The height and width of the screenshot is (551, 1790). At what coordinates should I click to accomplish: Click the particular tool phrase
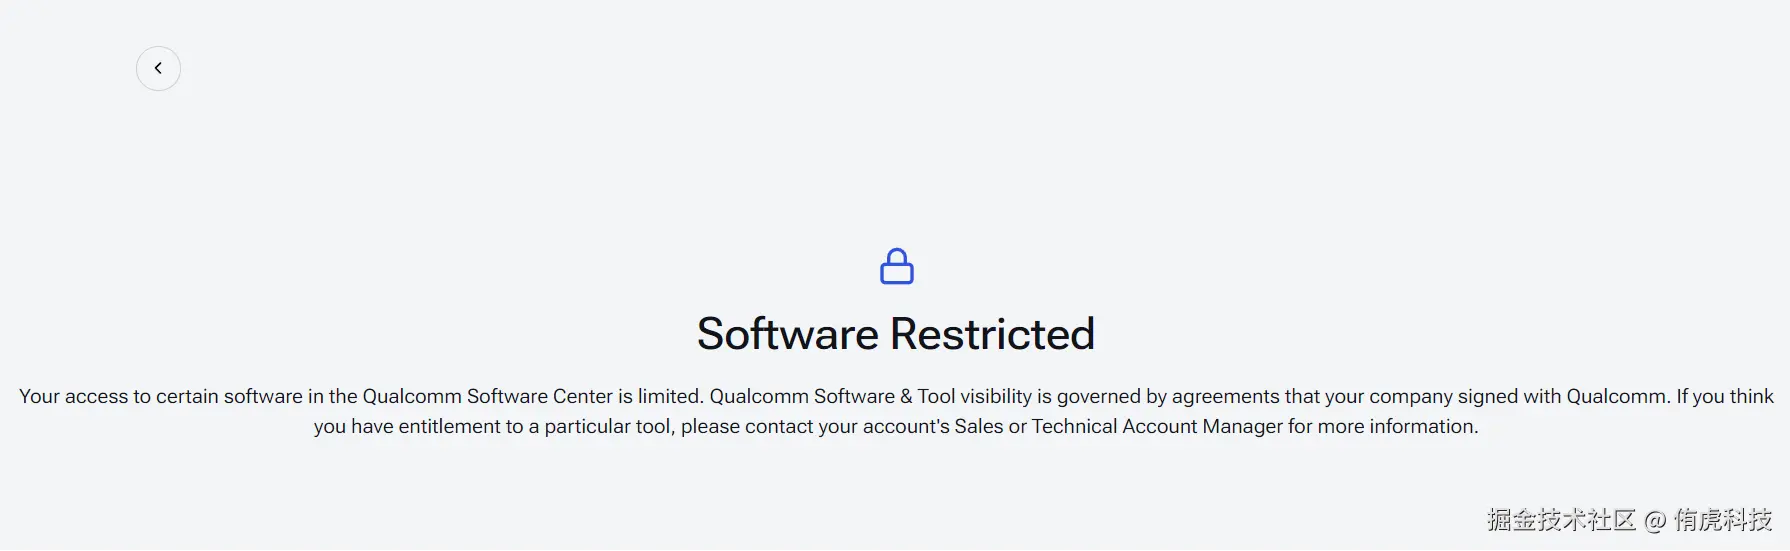608,426
